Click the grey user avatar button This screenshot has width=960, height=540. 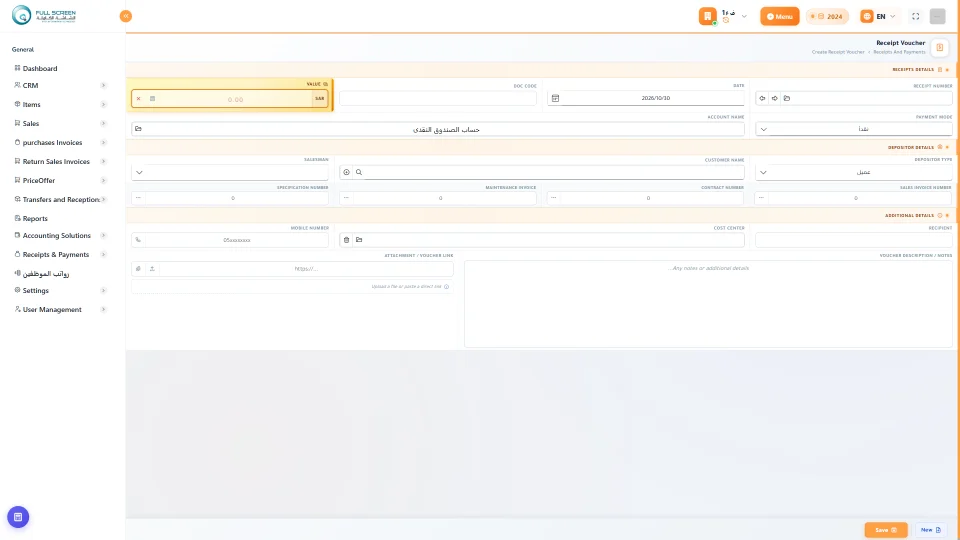[x=937, y=17]
